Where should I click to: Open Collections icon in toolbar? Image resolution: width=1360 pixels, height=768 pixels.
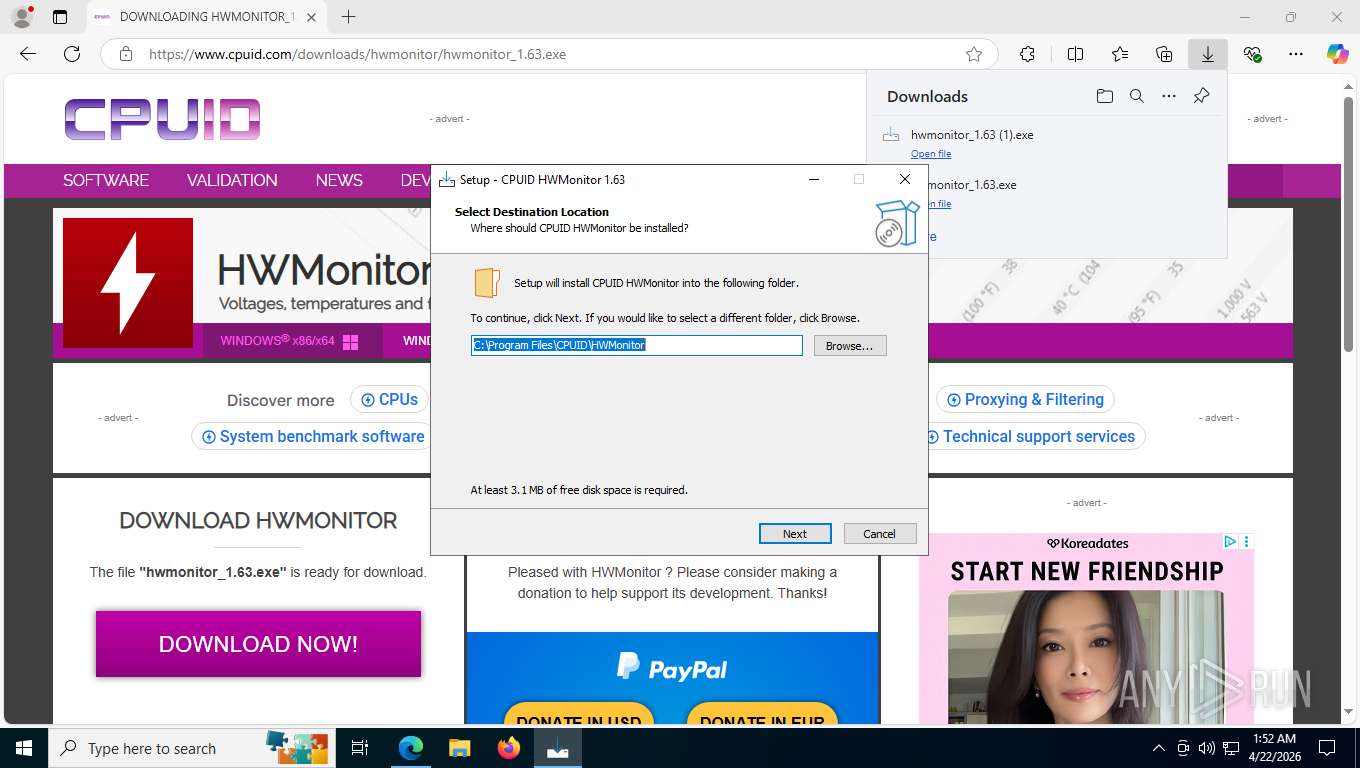click(1164, 54)
